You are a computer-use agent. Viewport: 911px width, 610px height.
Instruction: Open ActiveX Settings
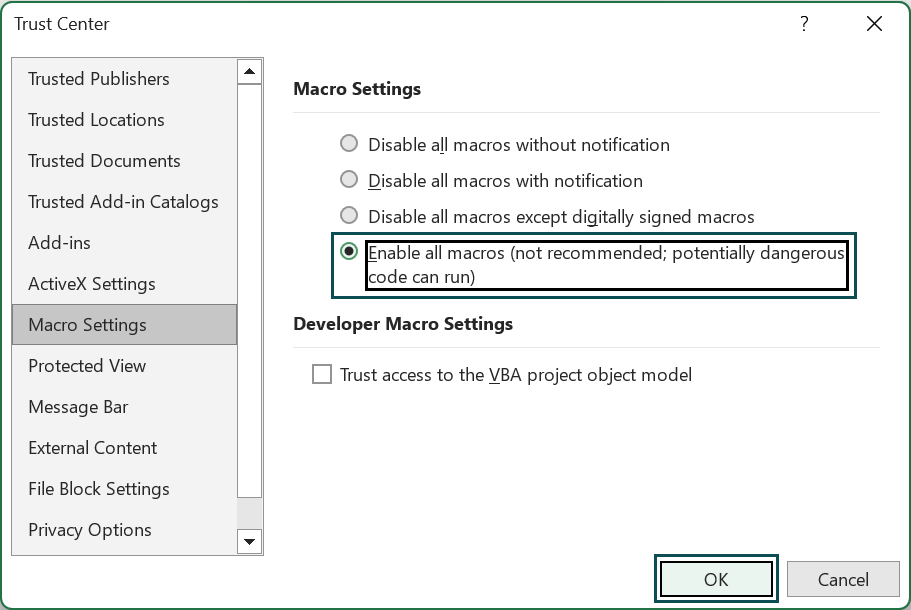coord(124,284)
